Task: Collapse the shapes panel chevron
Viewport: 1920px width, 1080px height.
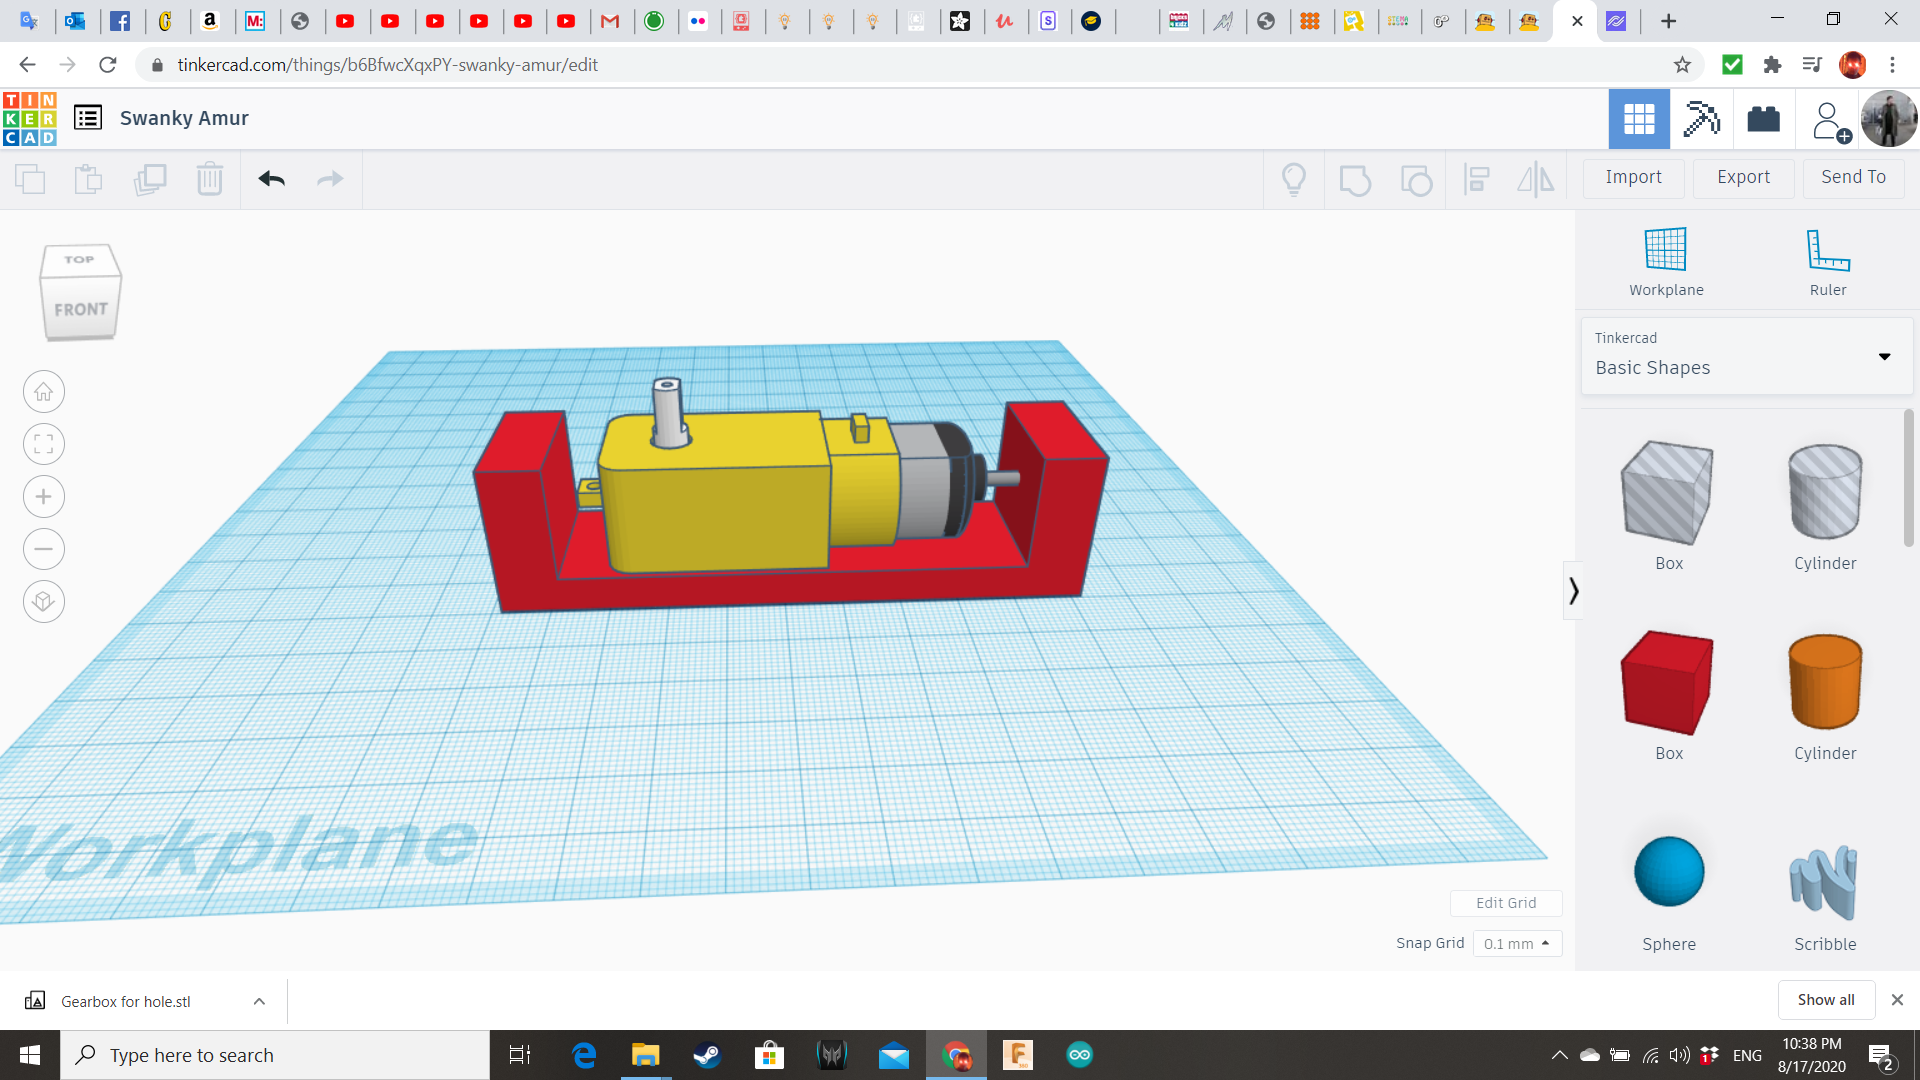Action: (x=1573, y=591)
